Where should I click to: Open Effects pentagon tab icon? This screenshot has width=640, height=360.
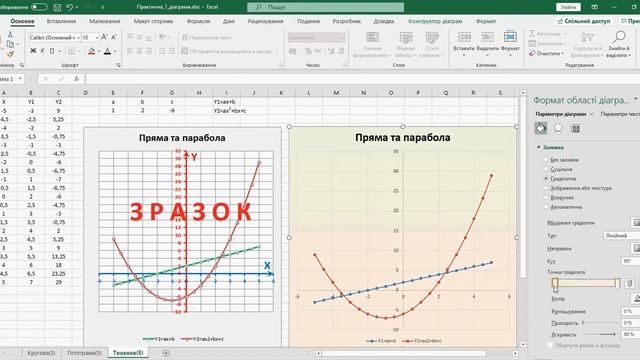click(x=558, y=128)
